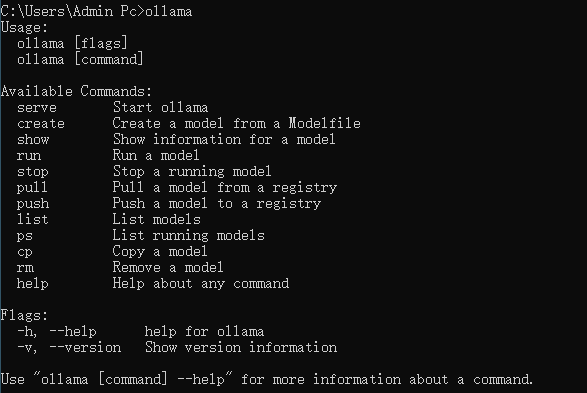Click the 'rm' command entry
Image resolution: width=587 pixels, height=393 pixels.
[25, 268]
